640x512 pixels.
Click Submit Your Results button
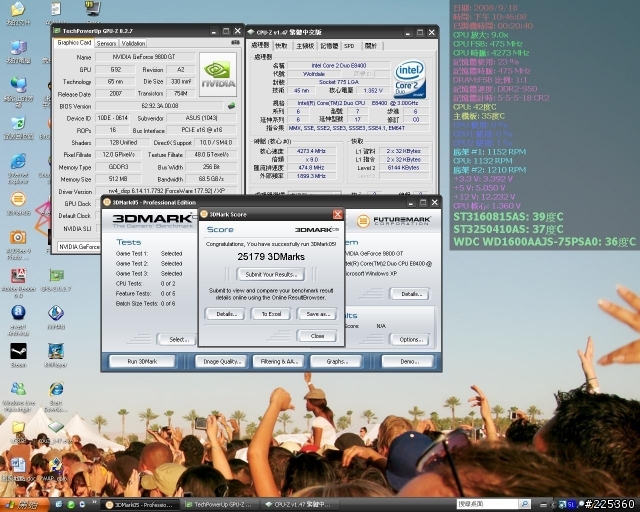click(x=271, y=274)
